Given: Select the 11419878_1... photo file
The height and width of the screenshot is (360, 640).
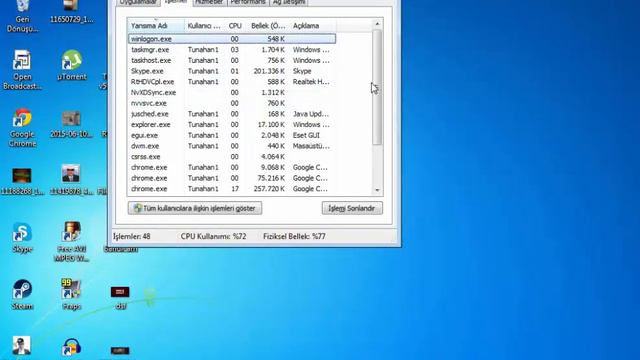Looking at the screenshot, I should coord(71,180).
